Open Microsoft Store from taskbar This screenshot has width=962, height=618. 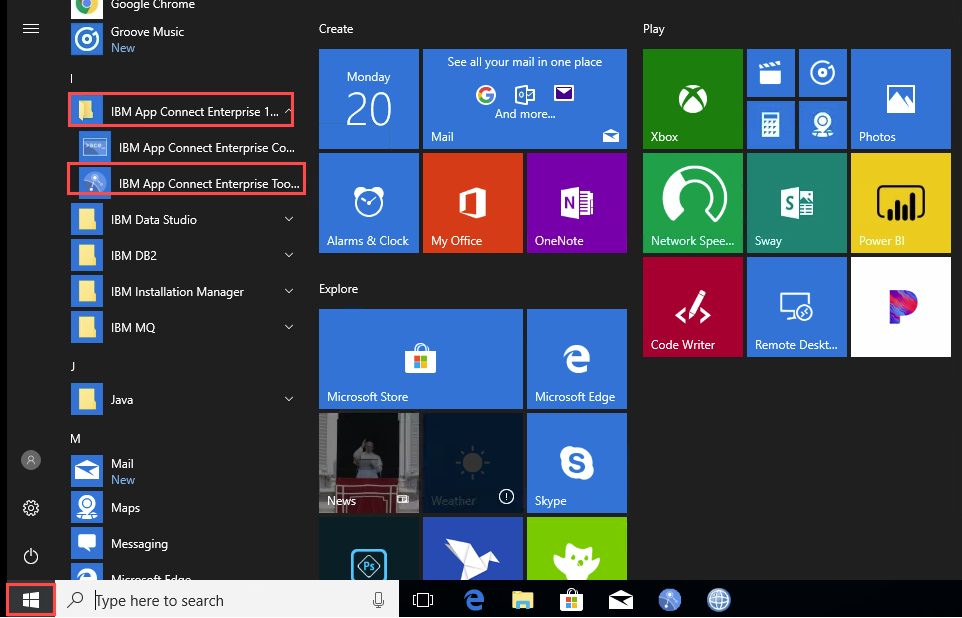[x=572, y=600]
